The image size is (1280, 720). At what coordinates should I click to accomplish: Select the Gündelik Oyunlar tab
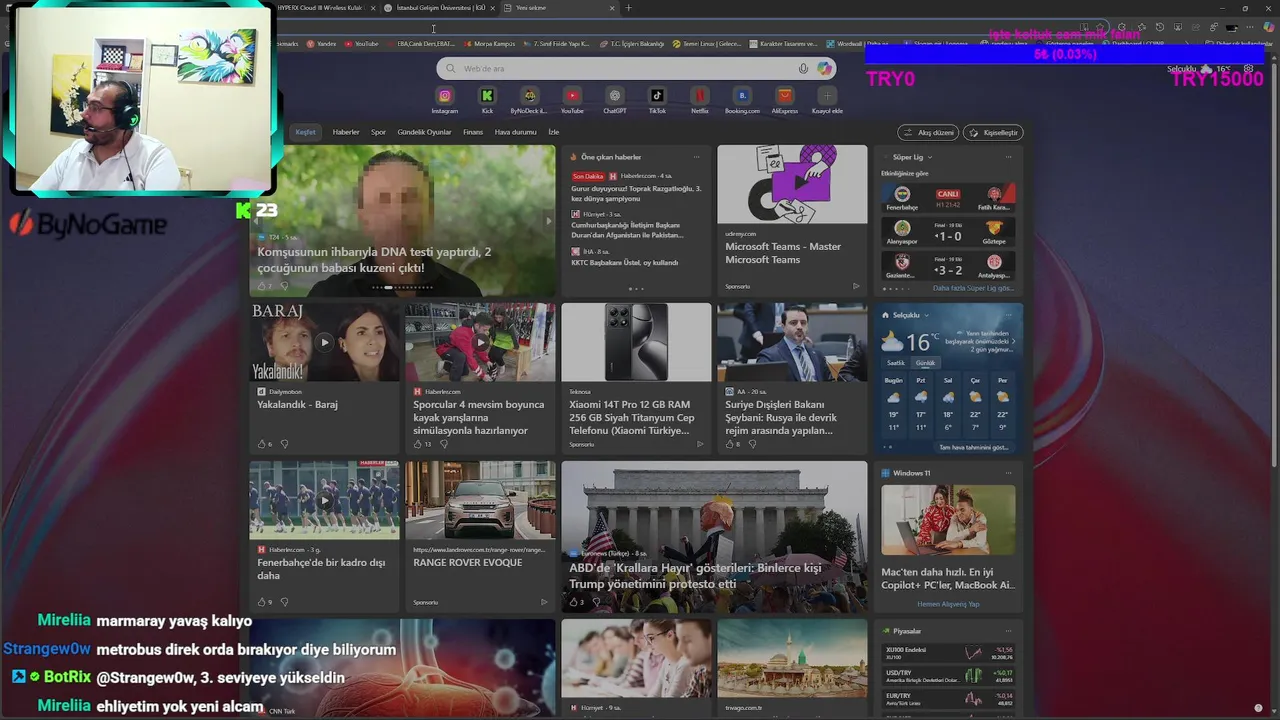pos(424,132)
